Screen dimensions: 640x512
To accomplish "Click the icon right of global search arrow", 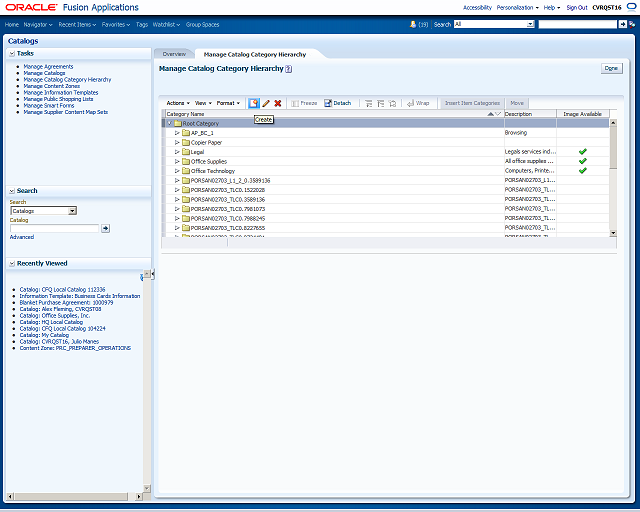I will (632, 24).
